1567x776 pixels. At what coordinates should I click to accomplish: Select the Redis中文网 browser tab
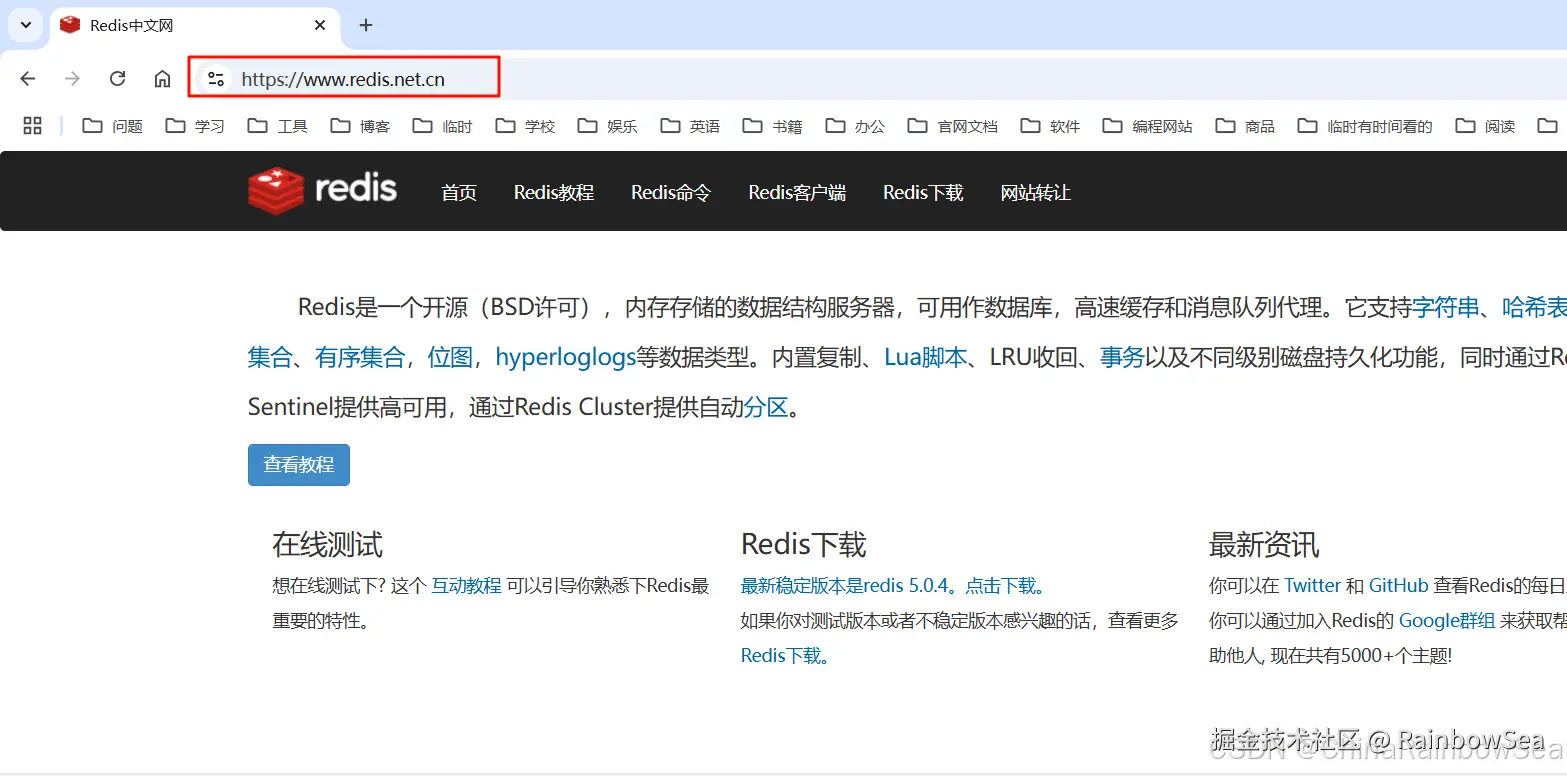[x=195, y=25]
